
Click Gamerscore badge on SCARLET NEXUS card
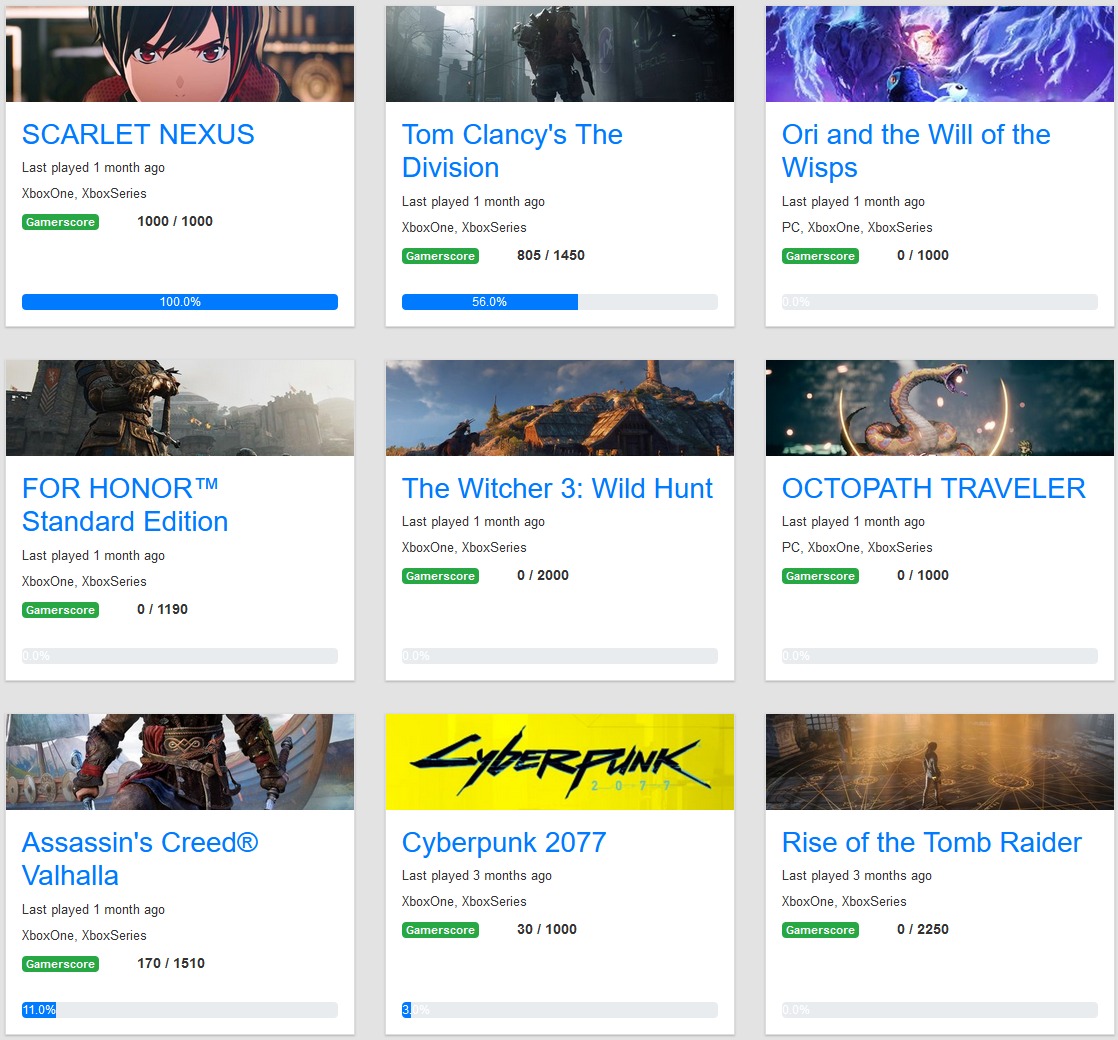[61, 222]
